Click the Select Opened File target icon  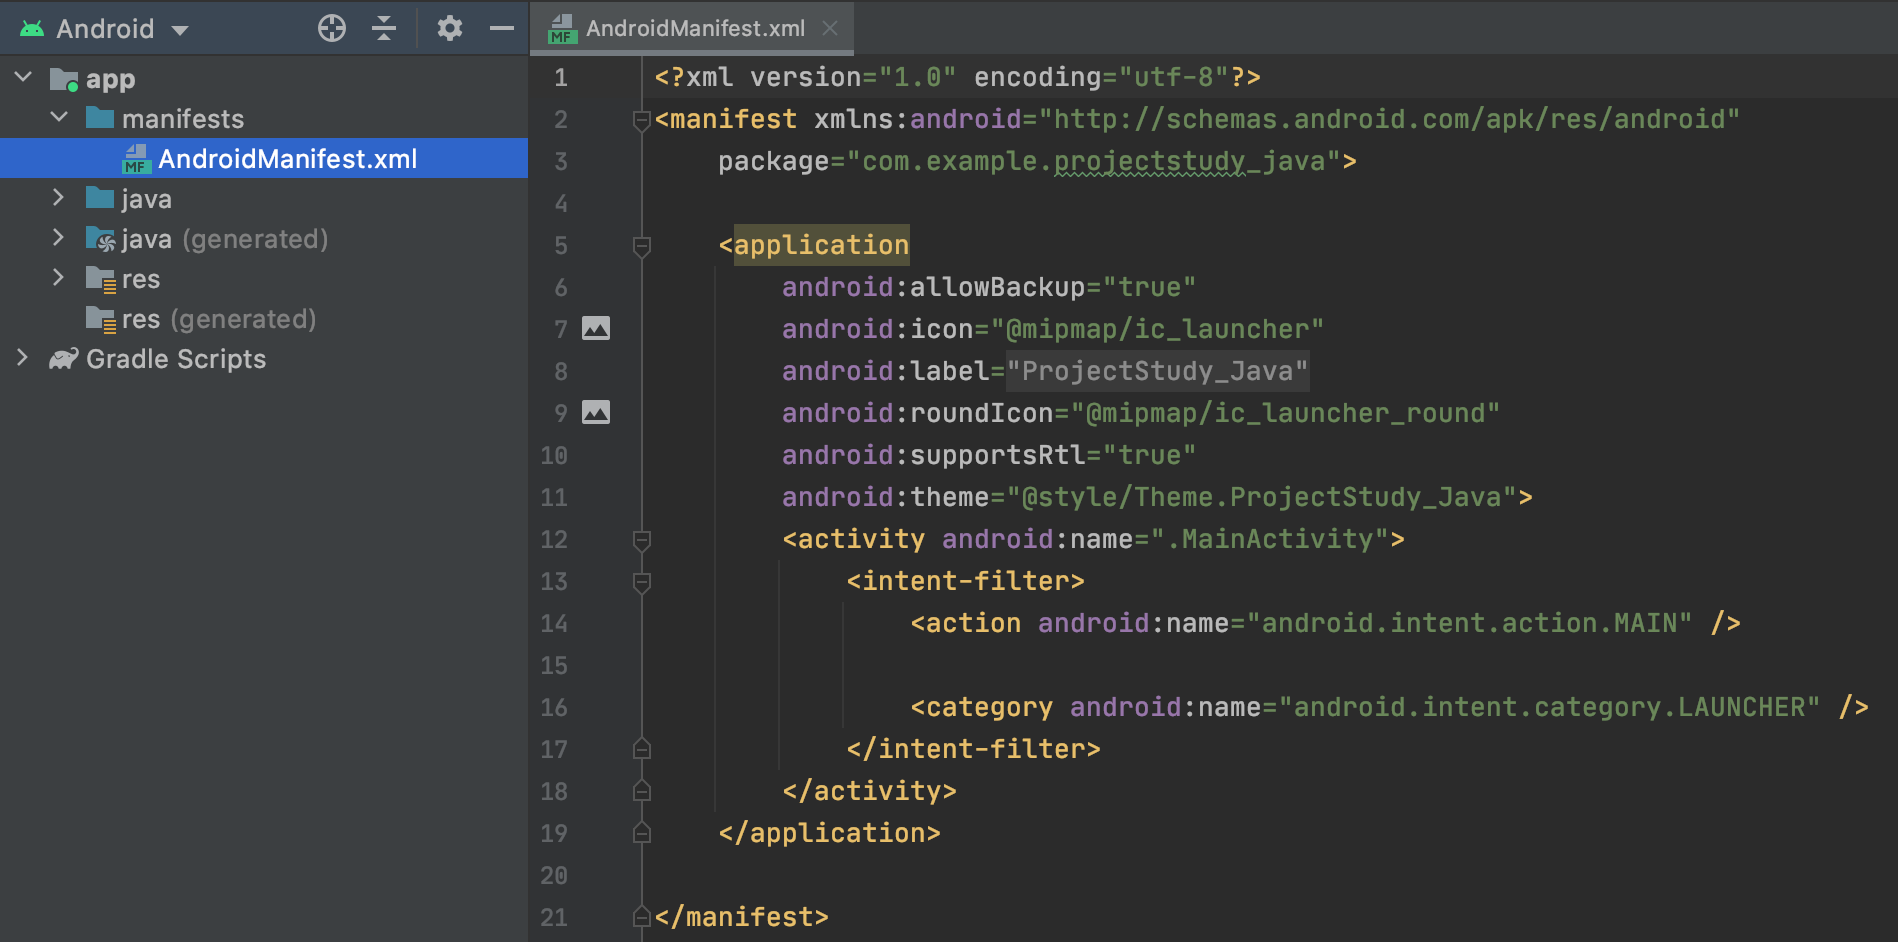click(332, 28)
